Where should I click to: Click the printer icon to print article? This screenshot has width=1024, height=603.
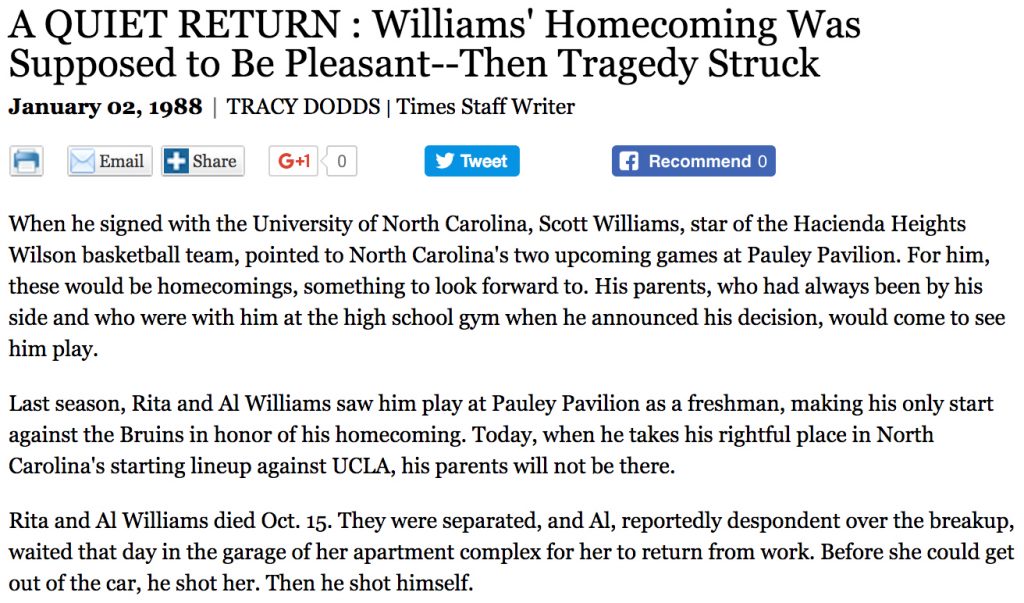click(26, 161)
